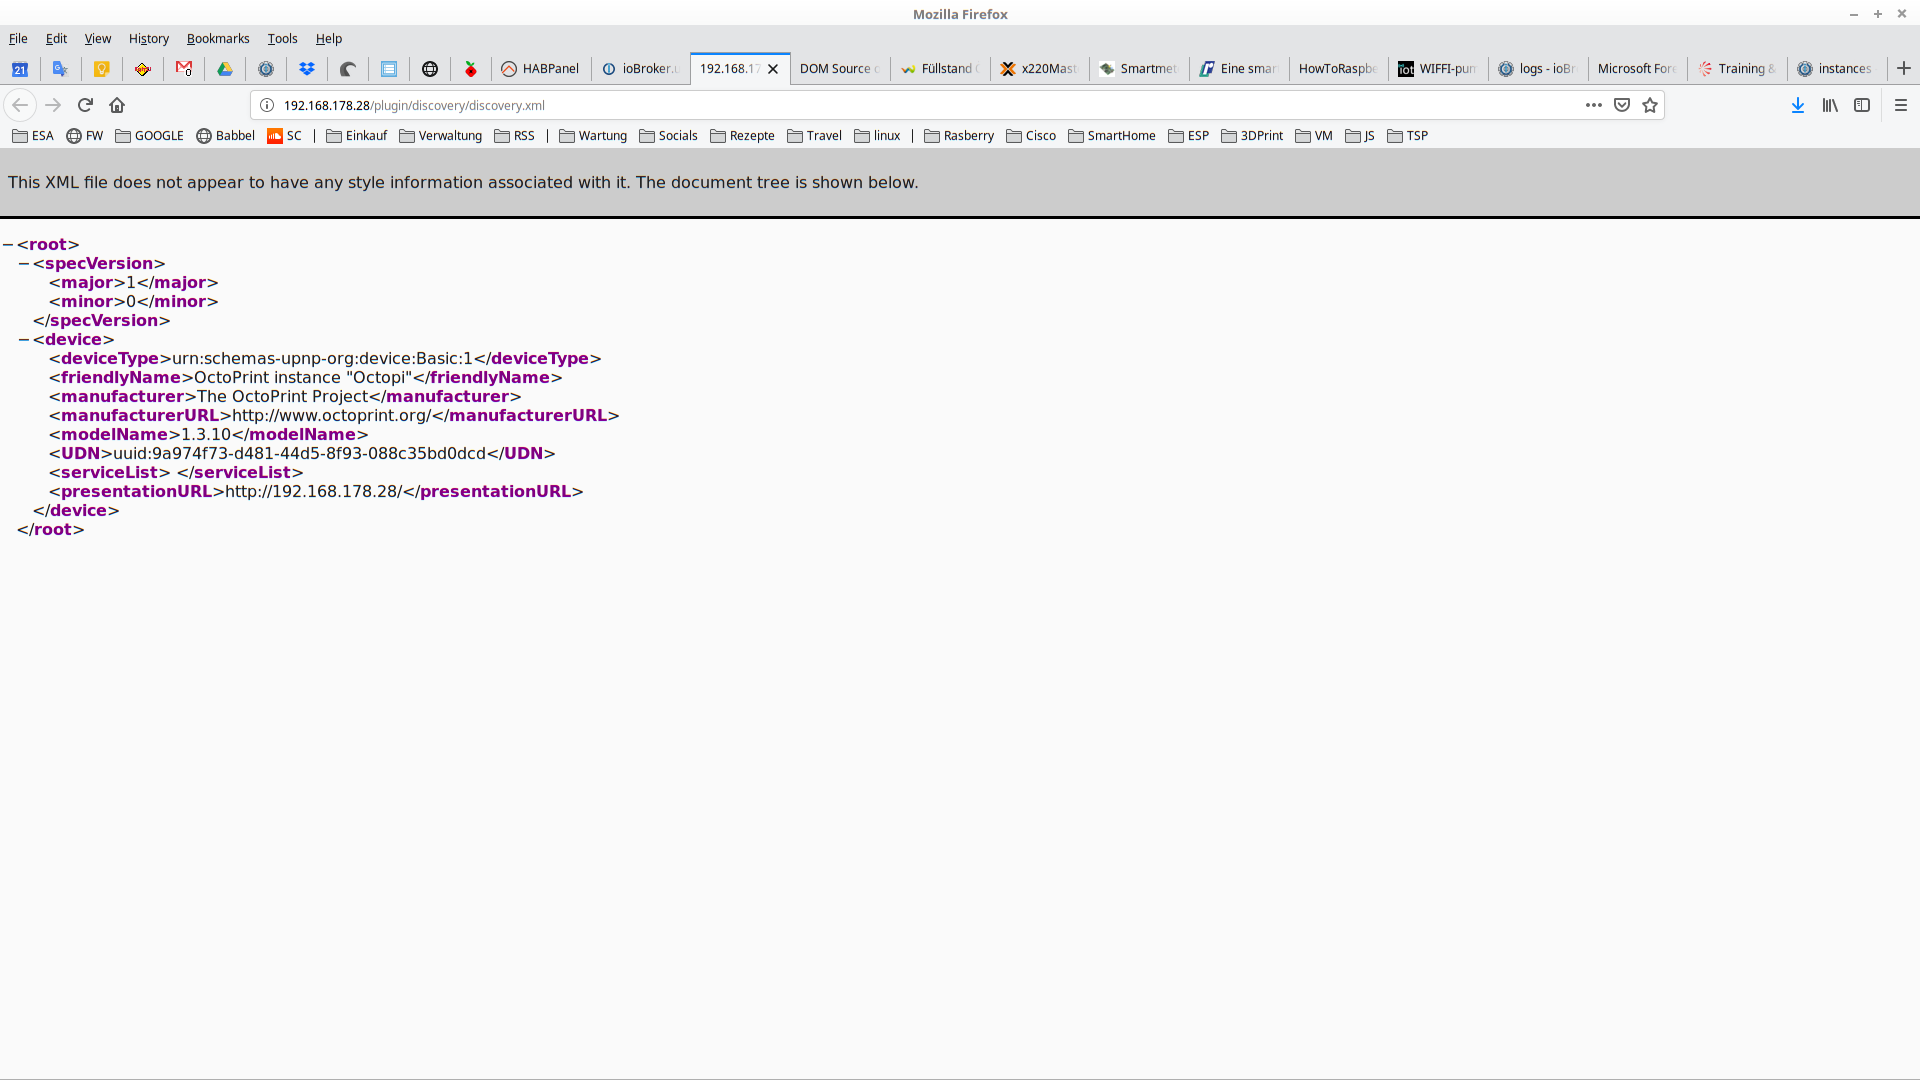Image resolution: width=1920 pixels, height=1080 pixels.
Task: Select the UDN uuid value text
Action: click(299, 454)
